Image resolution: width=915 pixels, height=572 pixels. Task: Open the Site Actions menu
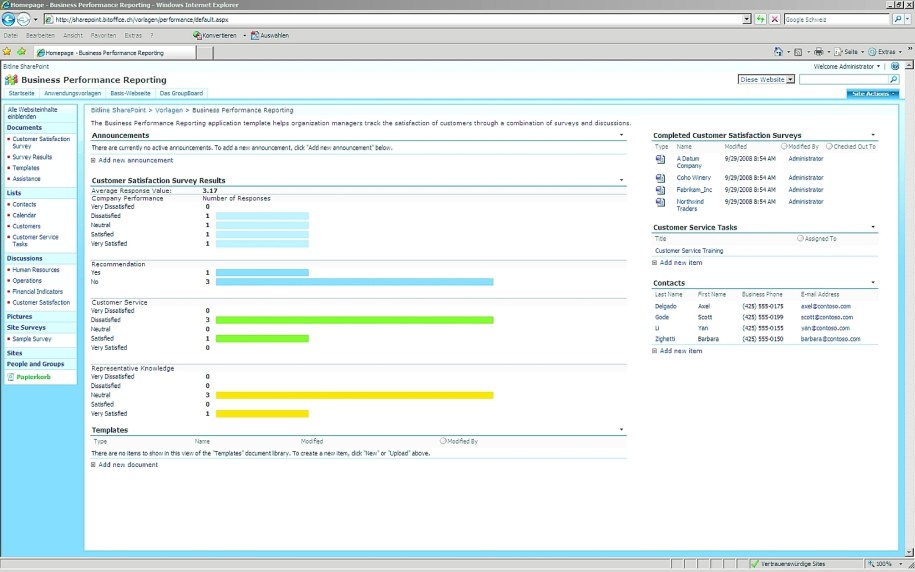(873, 93)
